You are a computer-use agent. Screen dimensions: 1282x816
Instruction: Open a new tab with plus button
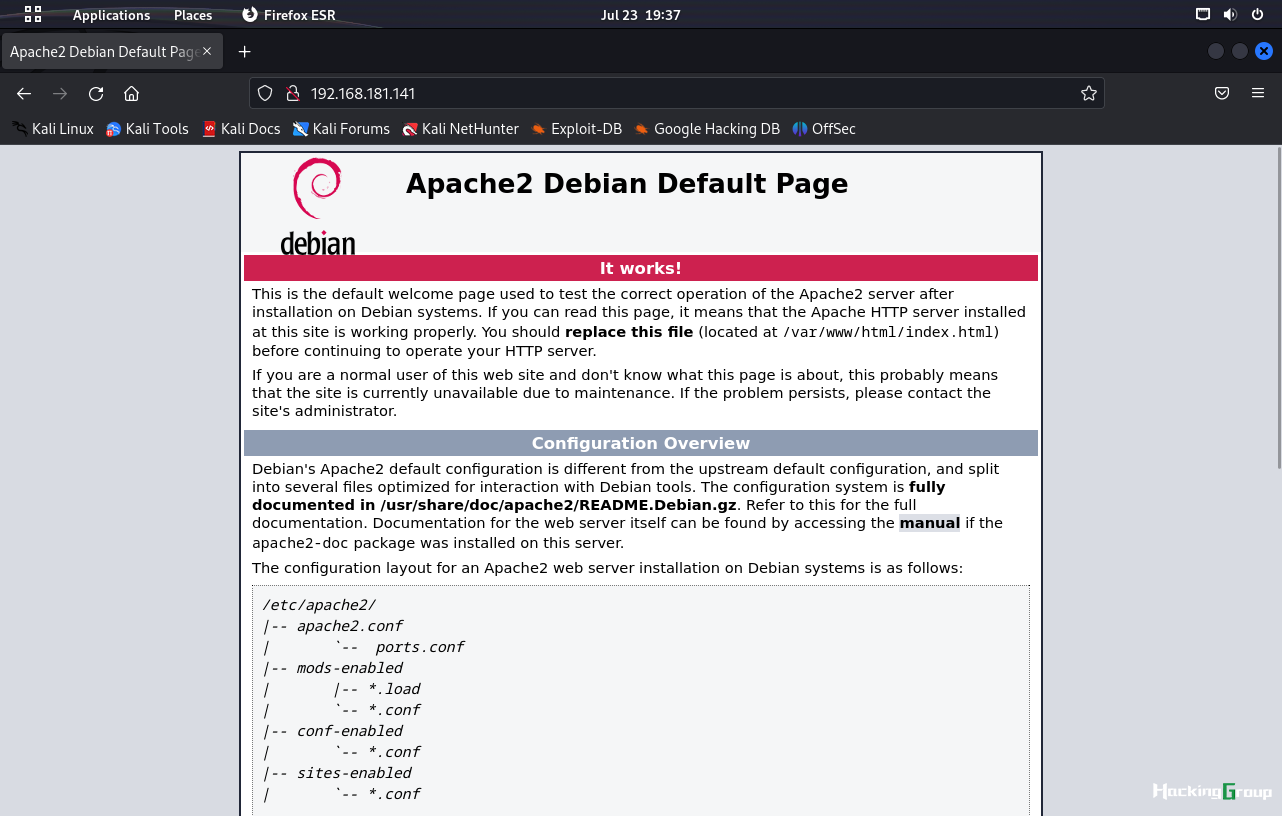click(244, 51)
